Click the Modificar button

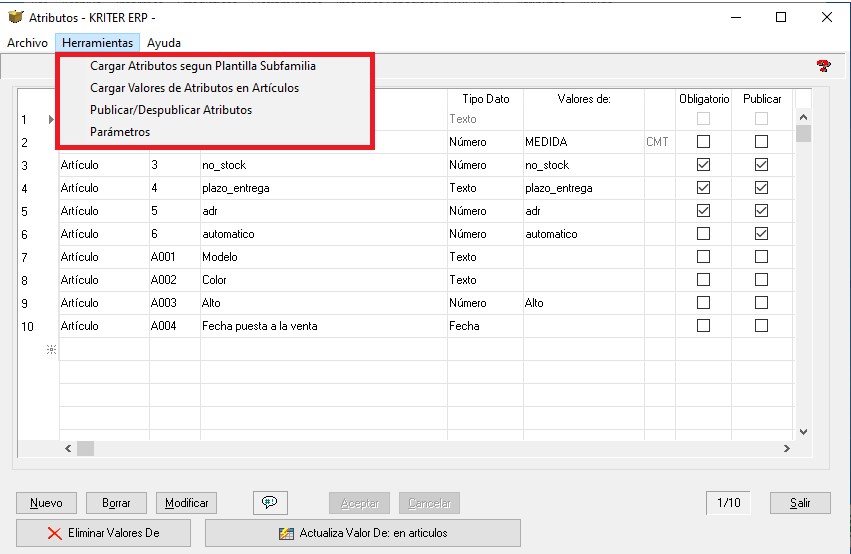pyautogui.click(x=186, y=503)
